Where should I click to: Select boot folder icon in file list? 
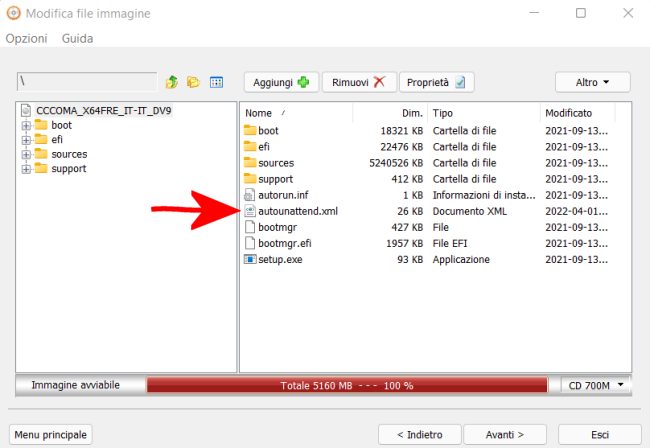pos(250,130)
